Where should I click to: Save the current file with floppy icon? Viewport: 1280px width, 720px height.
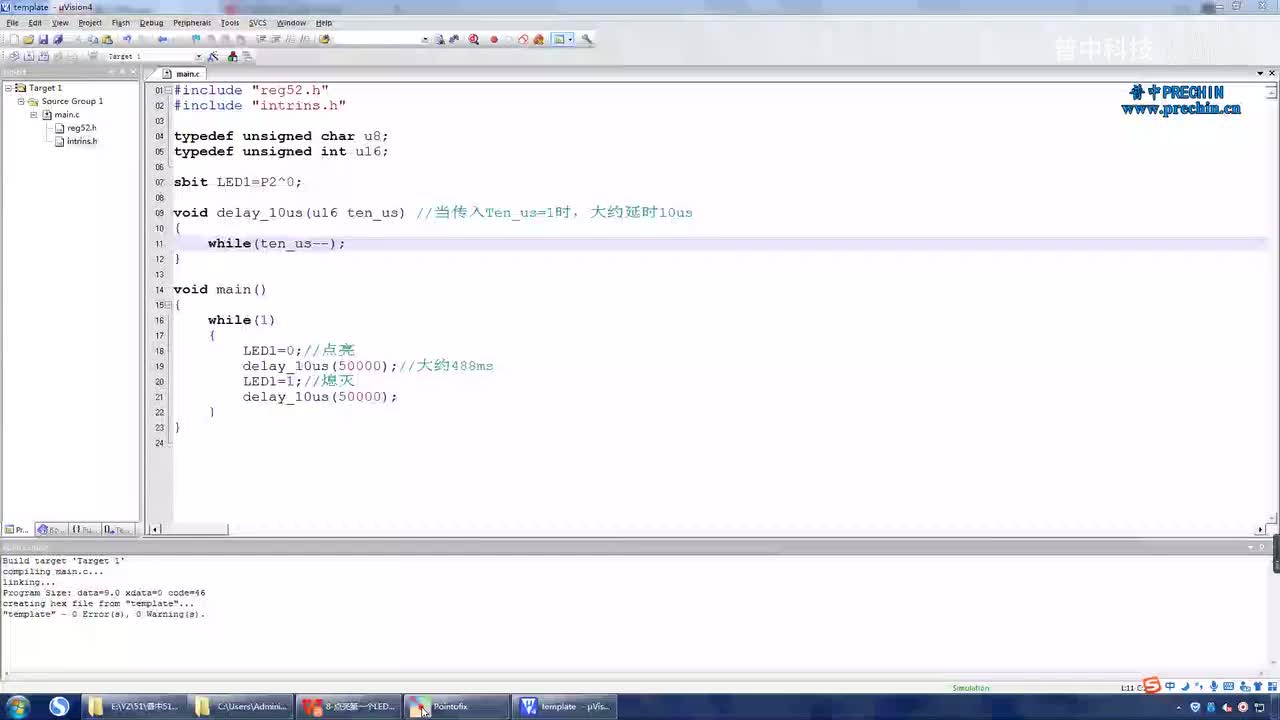[43, 39]
